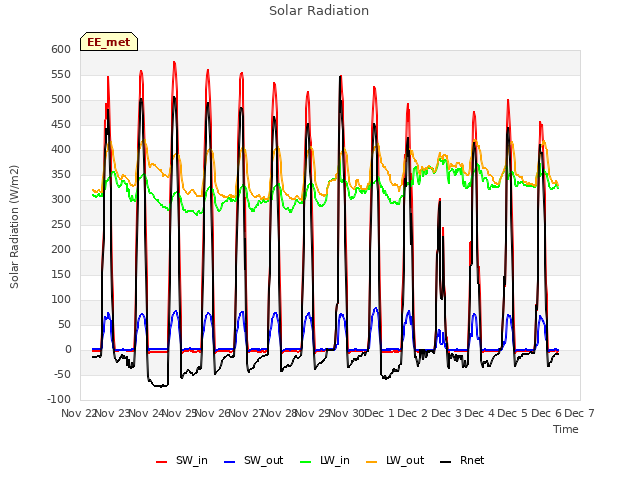Click the 0 y-axis tick label
This screenshot has width=640, height=480.
pyautogui.click(x=68, y=349)
